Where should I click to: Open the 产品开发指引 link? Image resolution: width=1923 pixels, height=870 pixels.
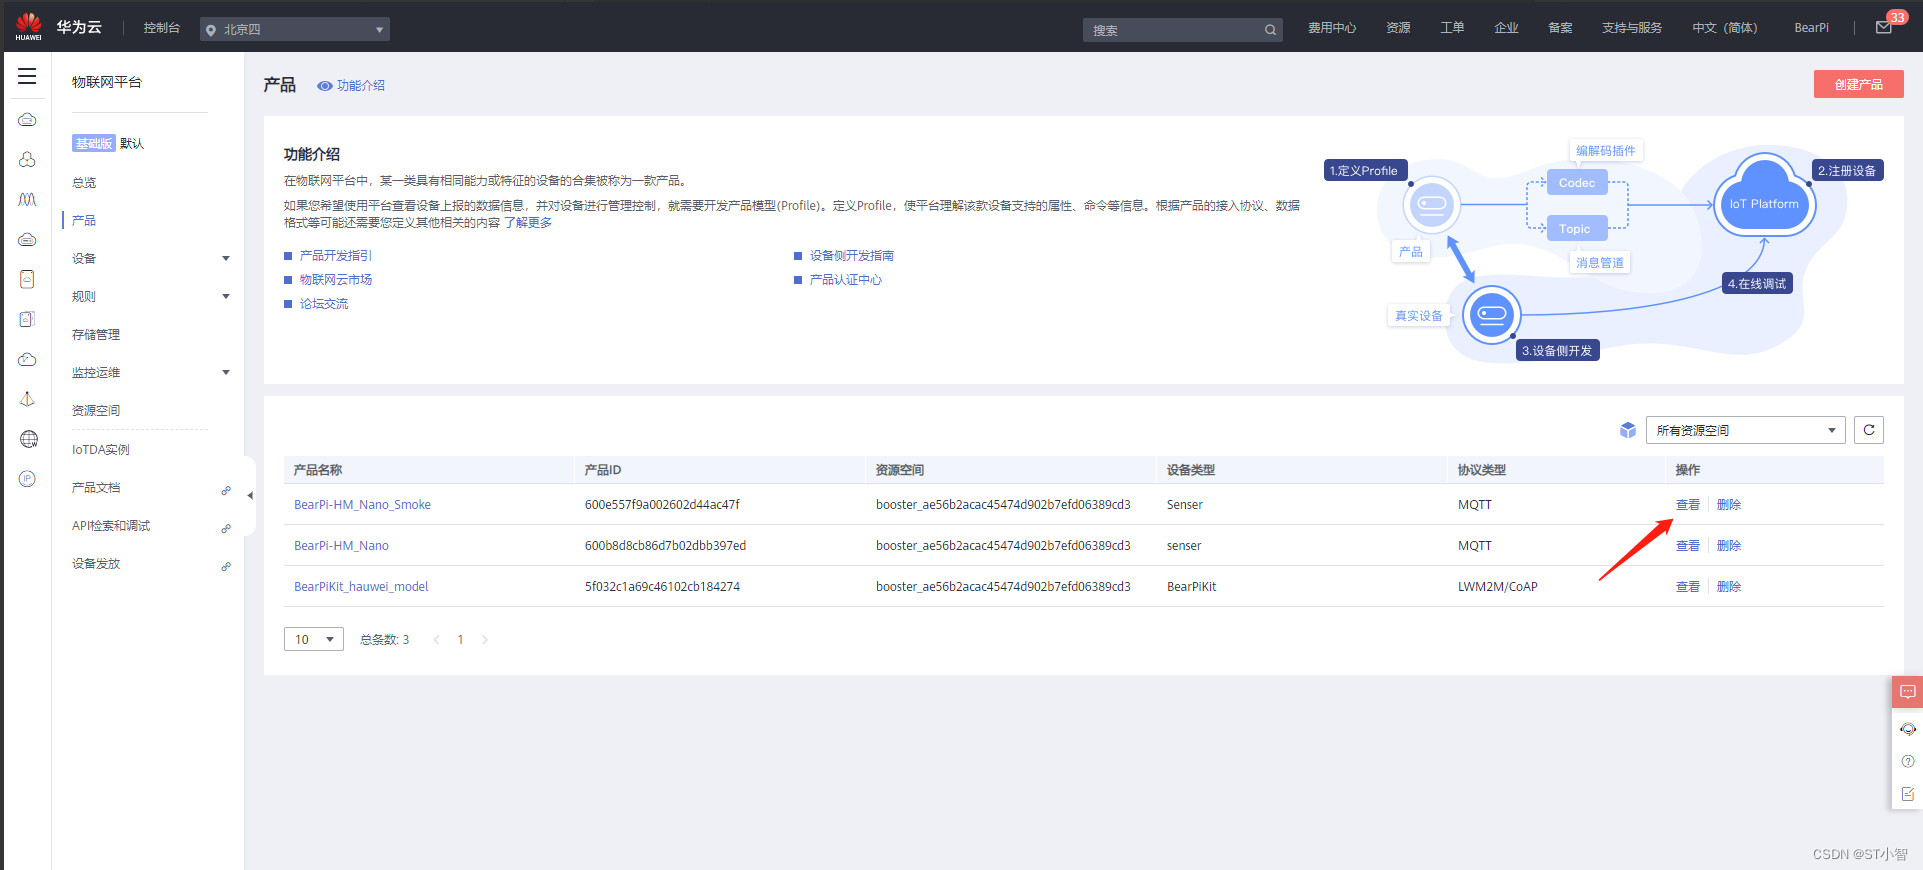pyautogui.click(x=336, y=256)
